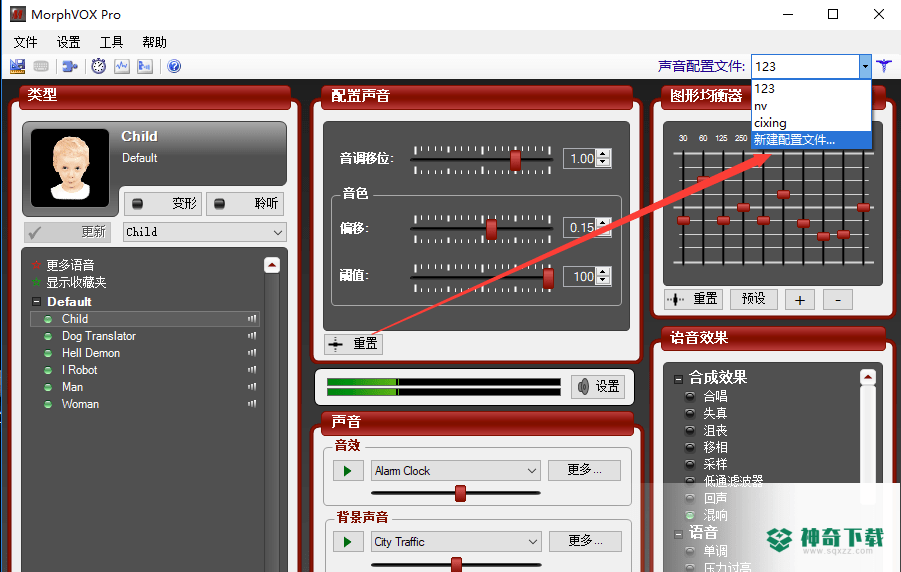Click the equalizer 重置 reset button

[693, 299]
